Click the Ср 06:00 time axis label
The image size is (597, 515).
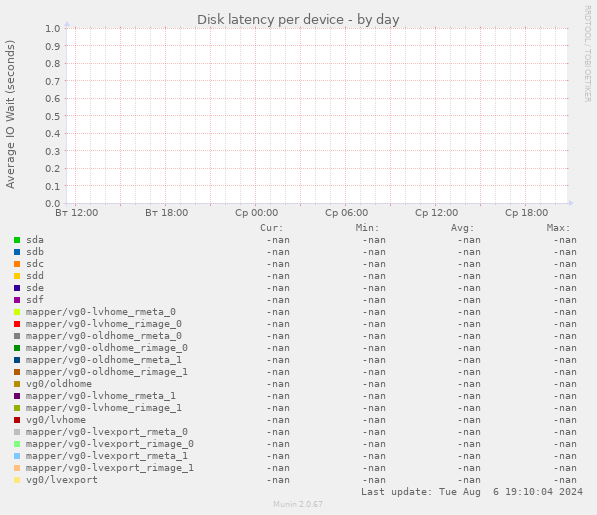346,213
